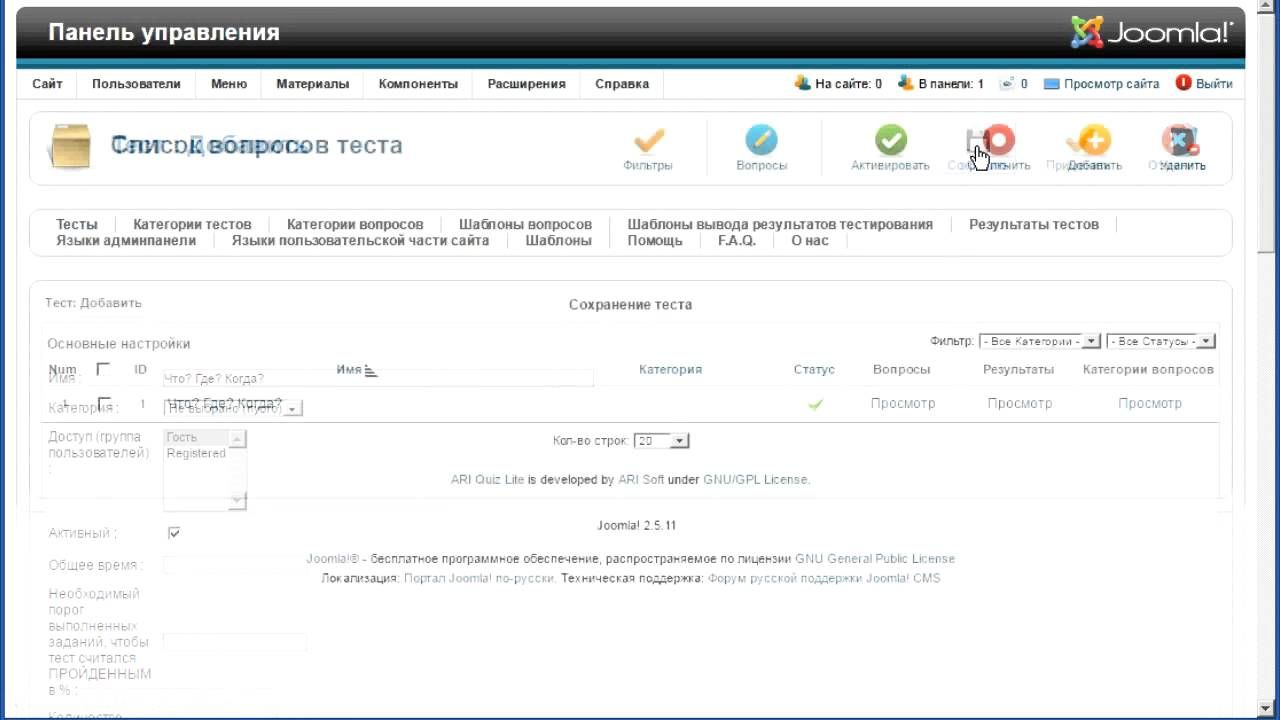Open the F.A.Q. link
This screenshot has width=1280, height=720.
pos(737,240)
